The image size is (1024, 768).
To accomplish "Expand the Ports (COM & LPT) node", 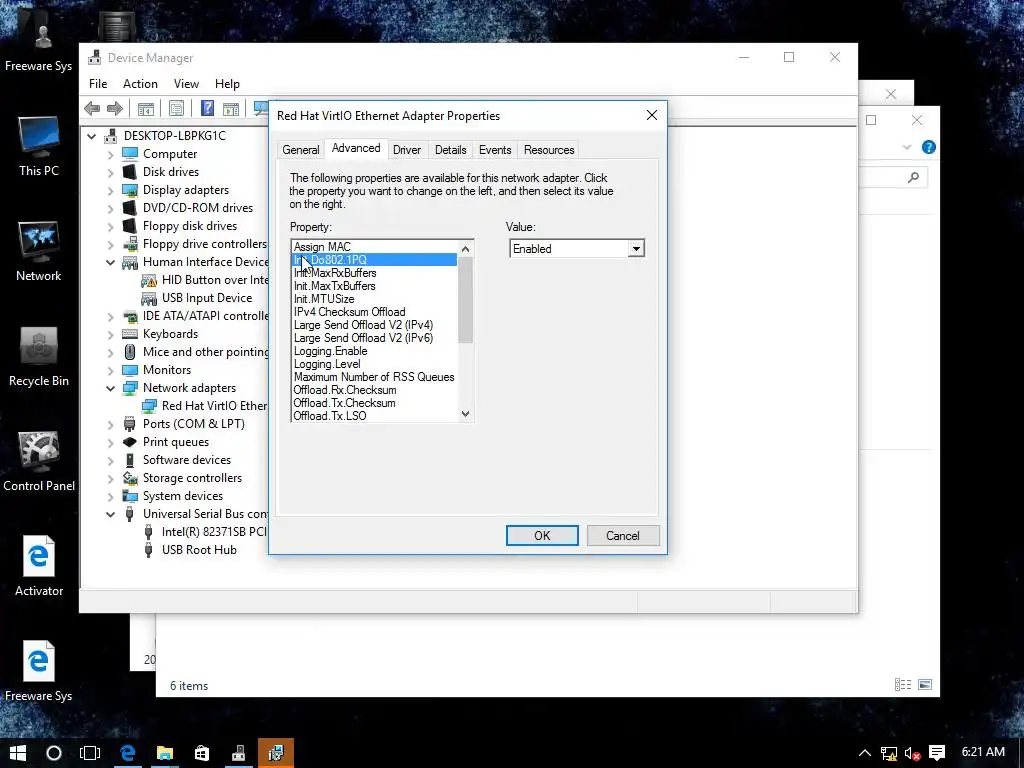I will point(110,424).
